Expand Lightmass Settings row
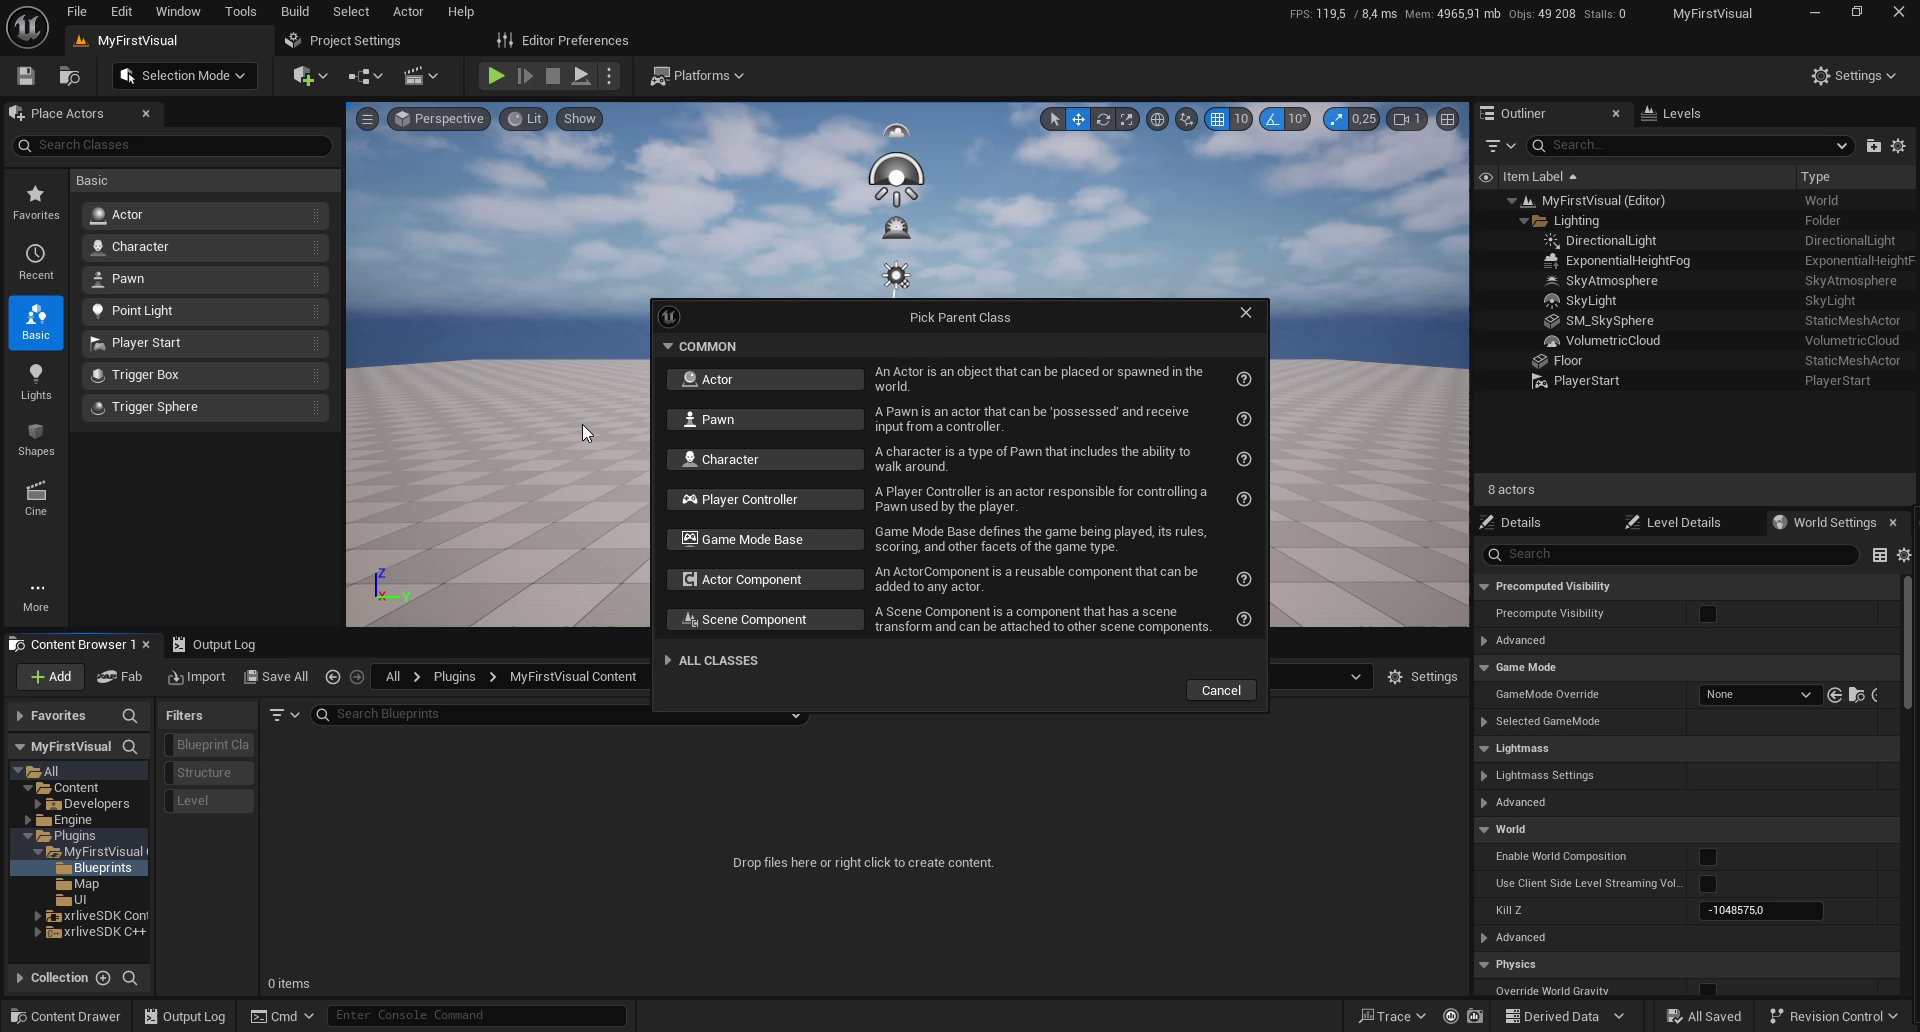 click(x=1484, y=776)
